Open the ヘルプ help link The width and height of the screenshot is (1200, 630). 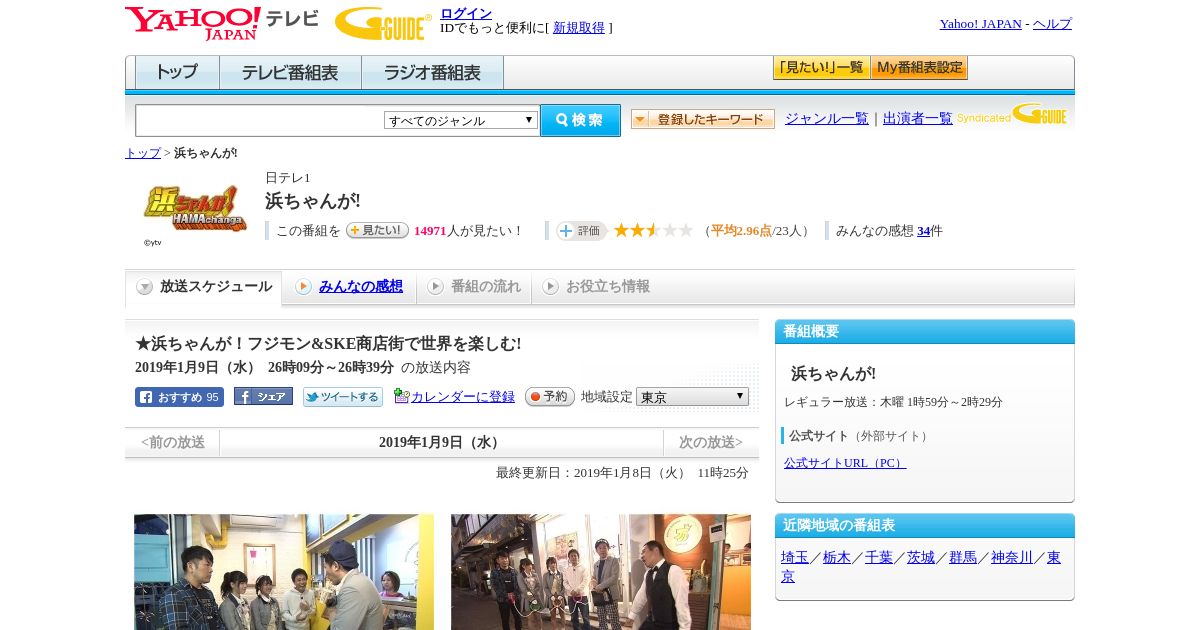(x=1052, y=24)
